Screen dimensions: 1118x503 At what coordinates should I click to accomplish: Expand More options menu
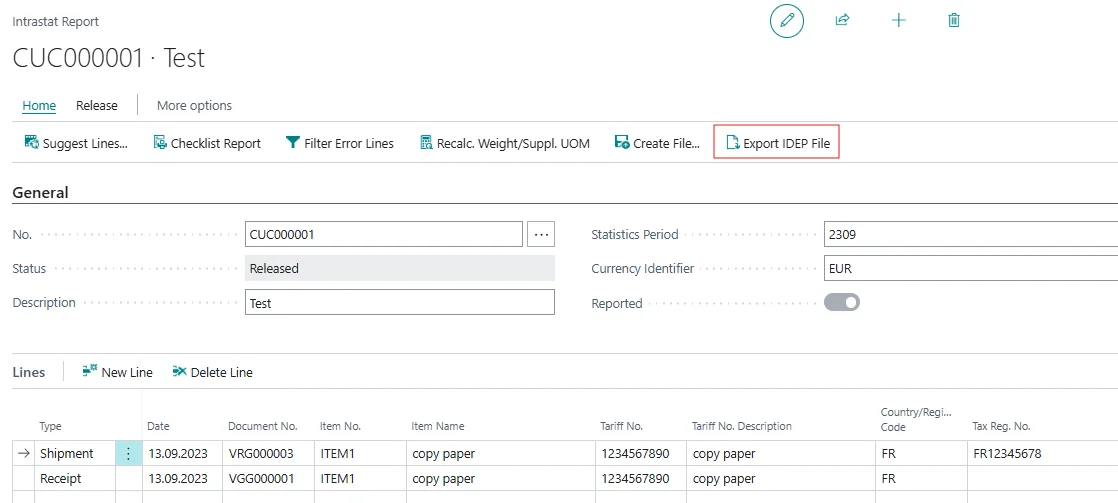point(194,105)
